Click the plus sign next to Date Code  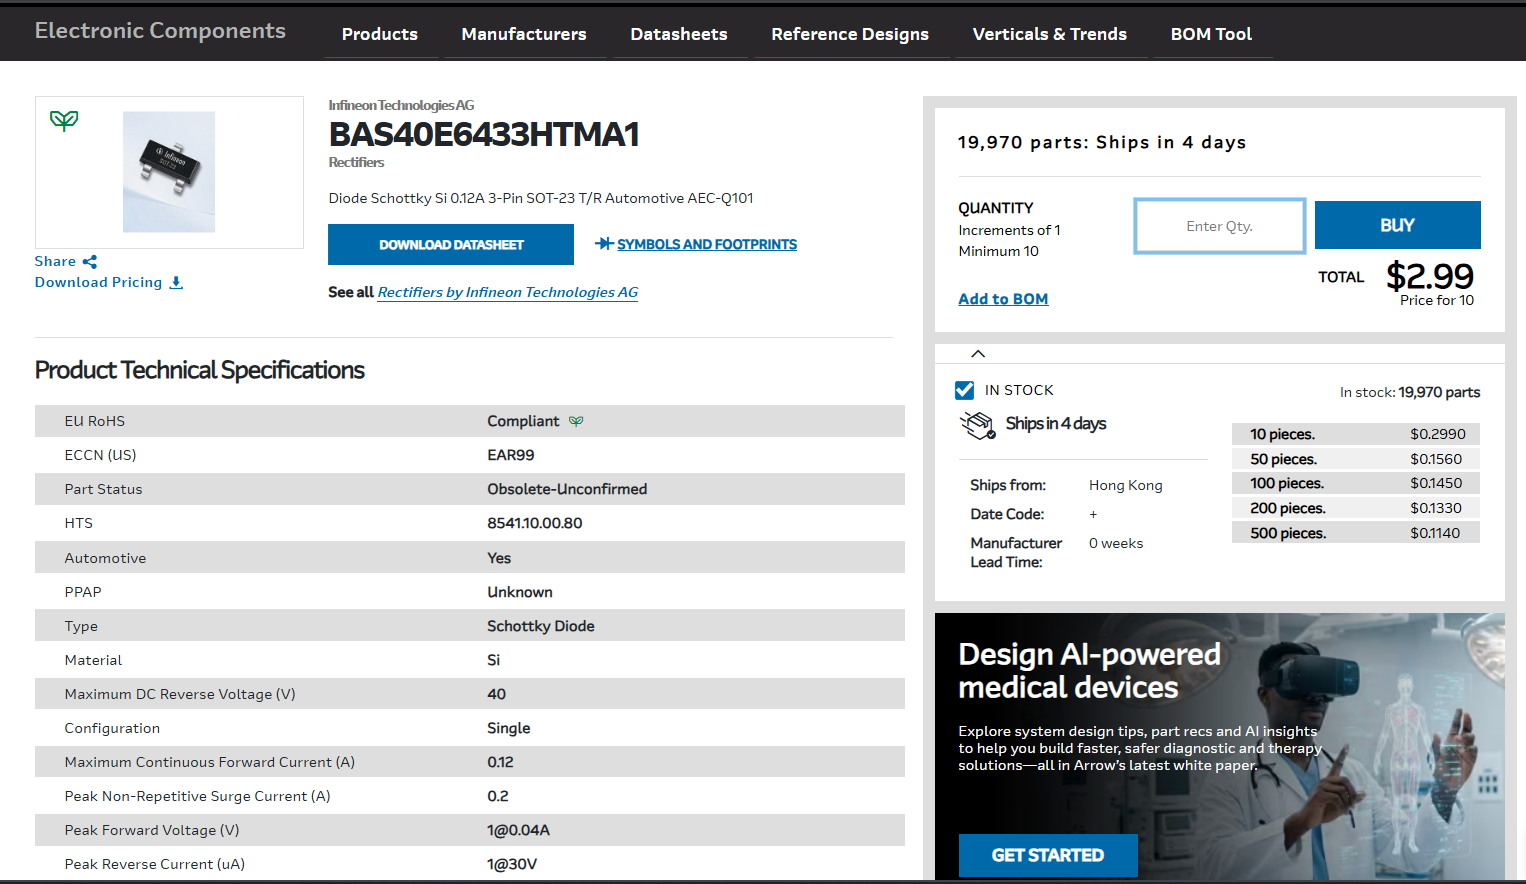tap(1093, 514)
